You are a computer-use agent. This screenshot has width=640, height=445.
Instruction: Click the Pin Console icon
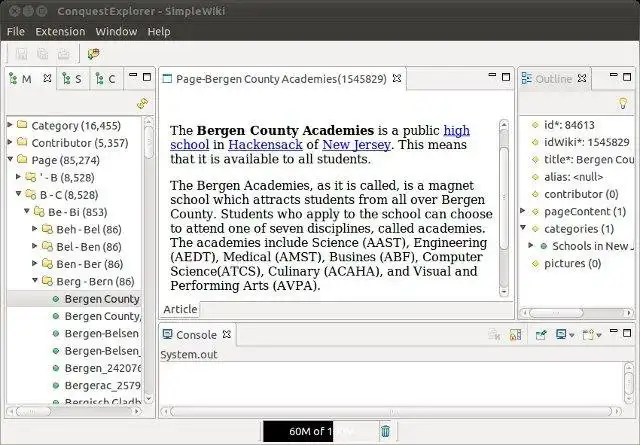pyautogui.click(x=541, y=335)
